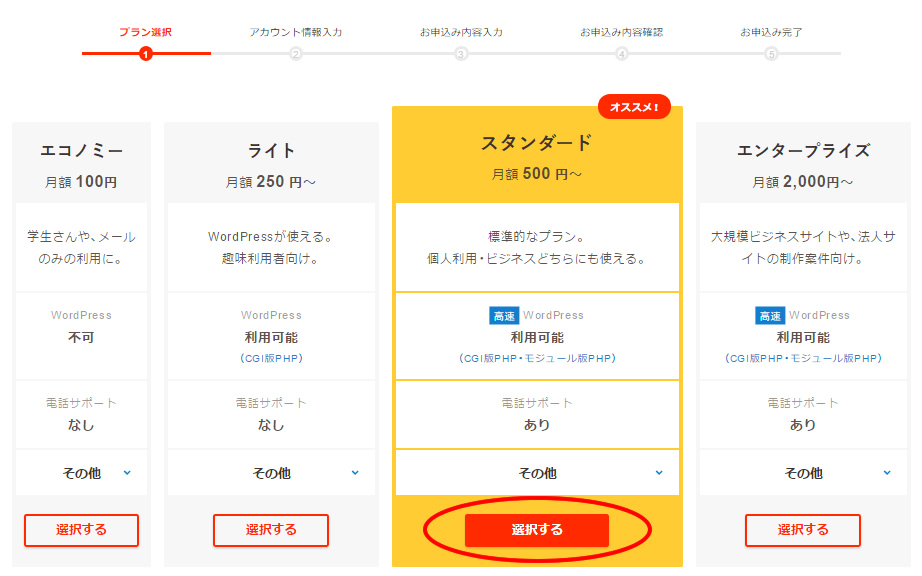Click the 高速 badge in Standard plan

[x=503, y=315]
